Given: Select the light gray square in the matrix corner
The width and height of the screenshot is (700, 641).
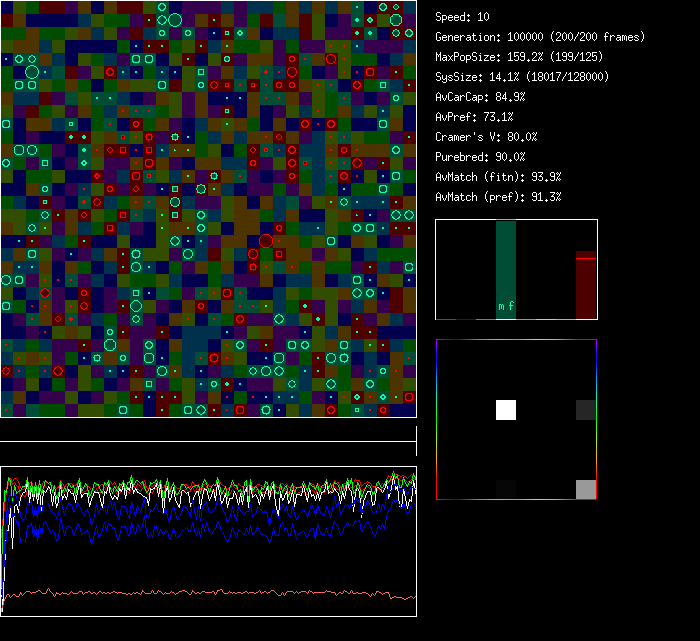Looking at the screenshot, I should click(x=586, y=489).
